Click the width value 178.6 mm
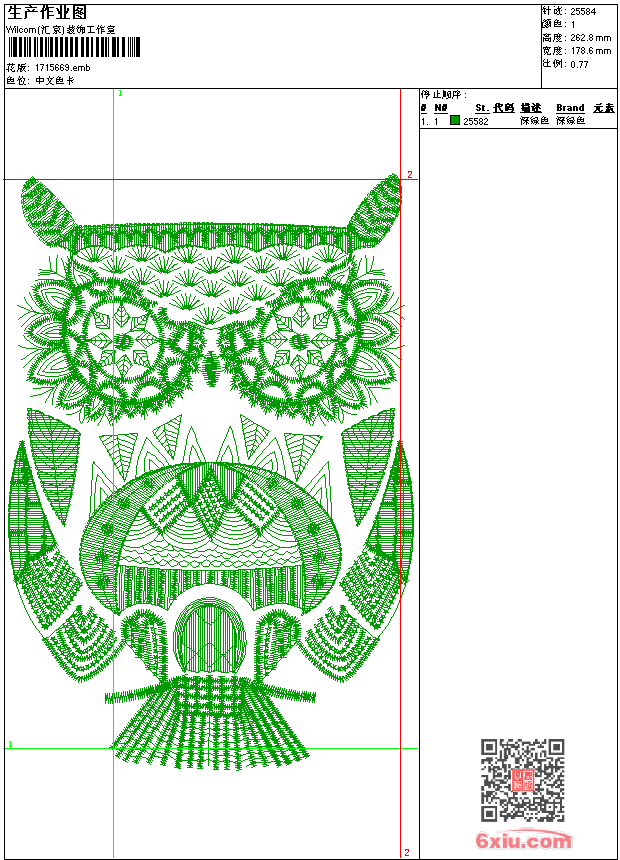This screenshot has height=860, width=620. point(590,51)
